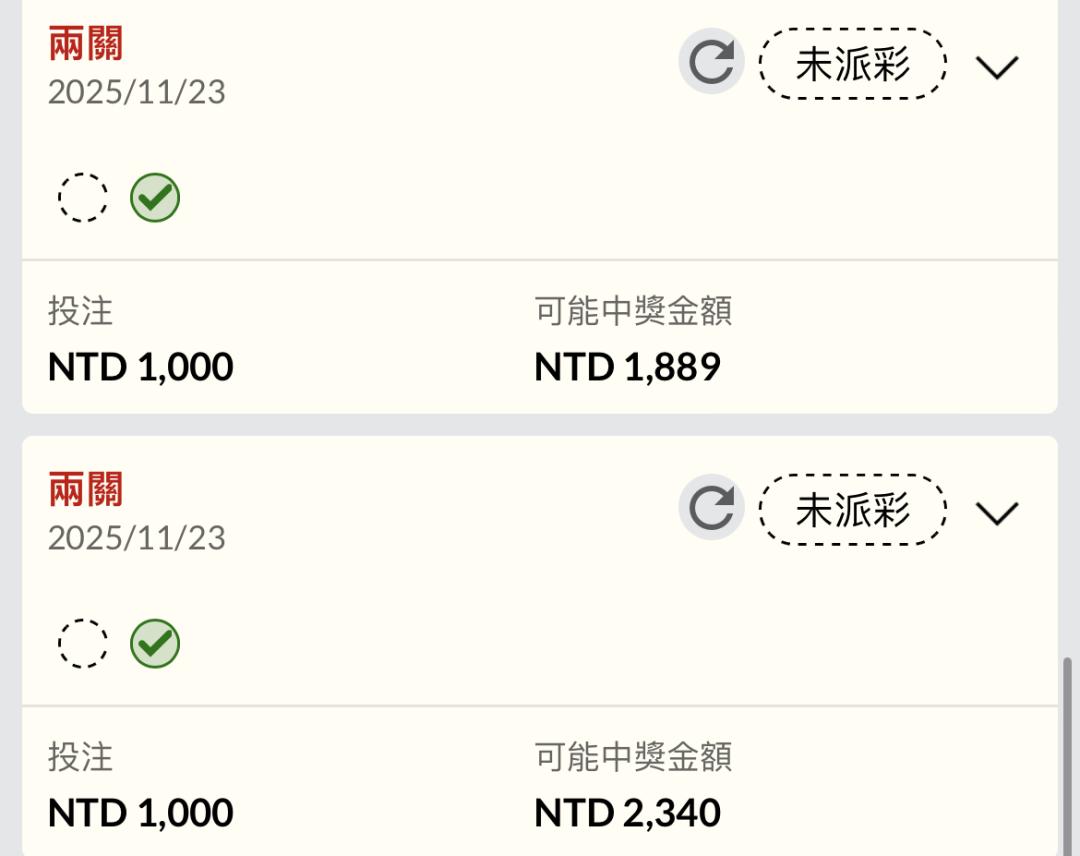
Task: Select the NTD 1,889 possible winnings amount
Action: point(627,367)
